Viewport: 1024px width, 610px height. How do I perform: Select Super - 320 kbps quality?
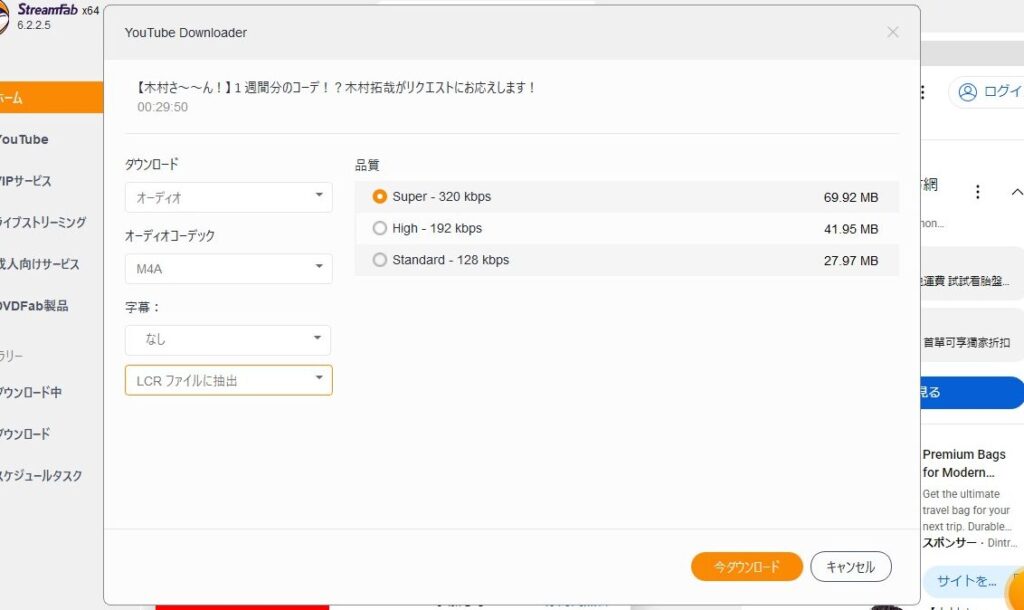pos(379,197)
